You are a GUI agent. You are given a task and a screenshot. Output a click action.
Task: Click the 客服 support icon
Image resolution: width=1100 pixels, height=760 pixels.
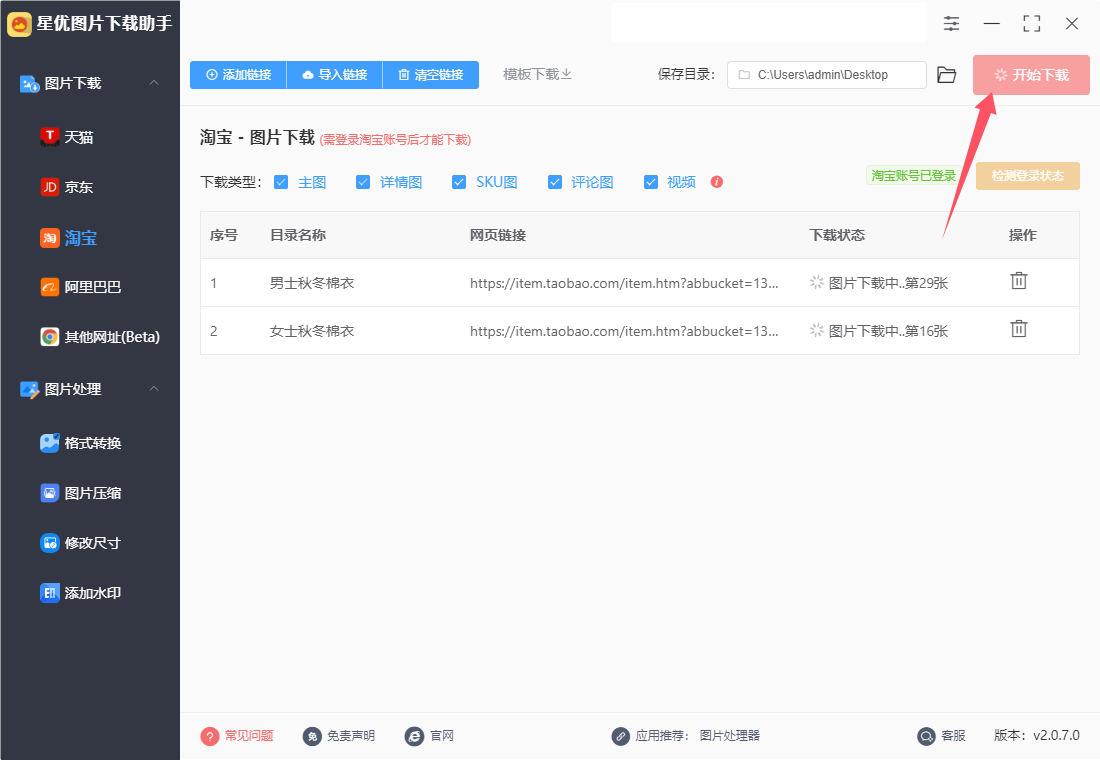927,736
